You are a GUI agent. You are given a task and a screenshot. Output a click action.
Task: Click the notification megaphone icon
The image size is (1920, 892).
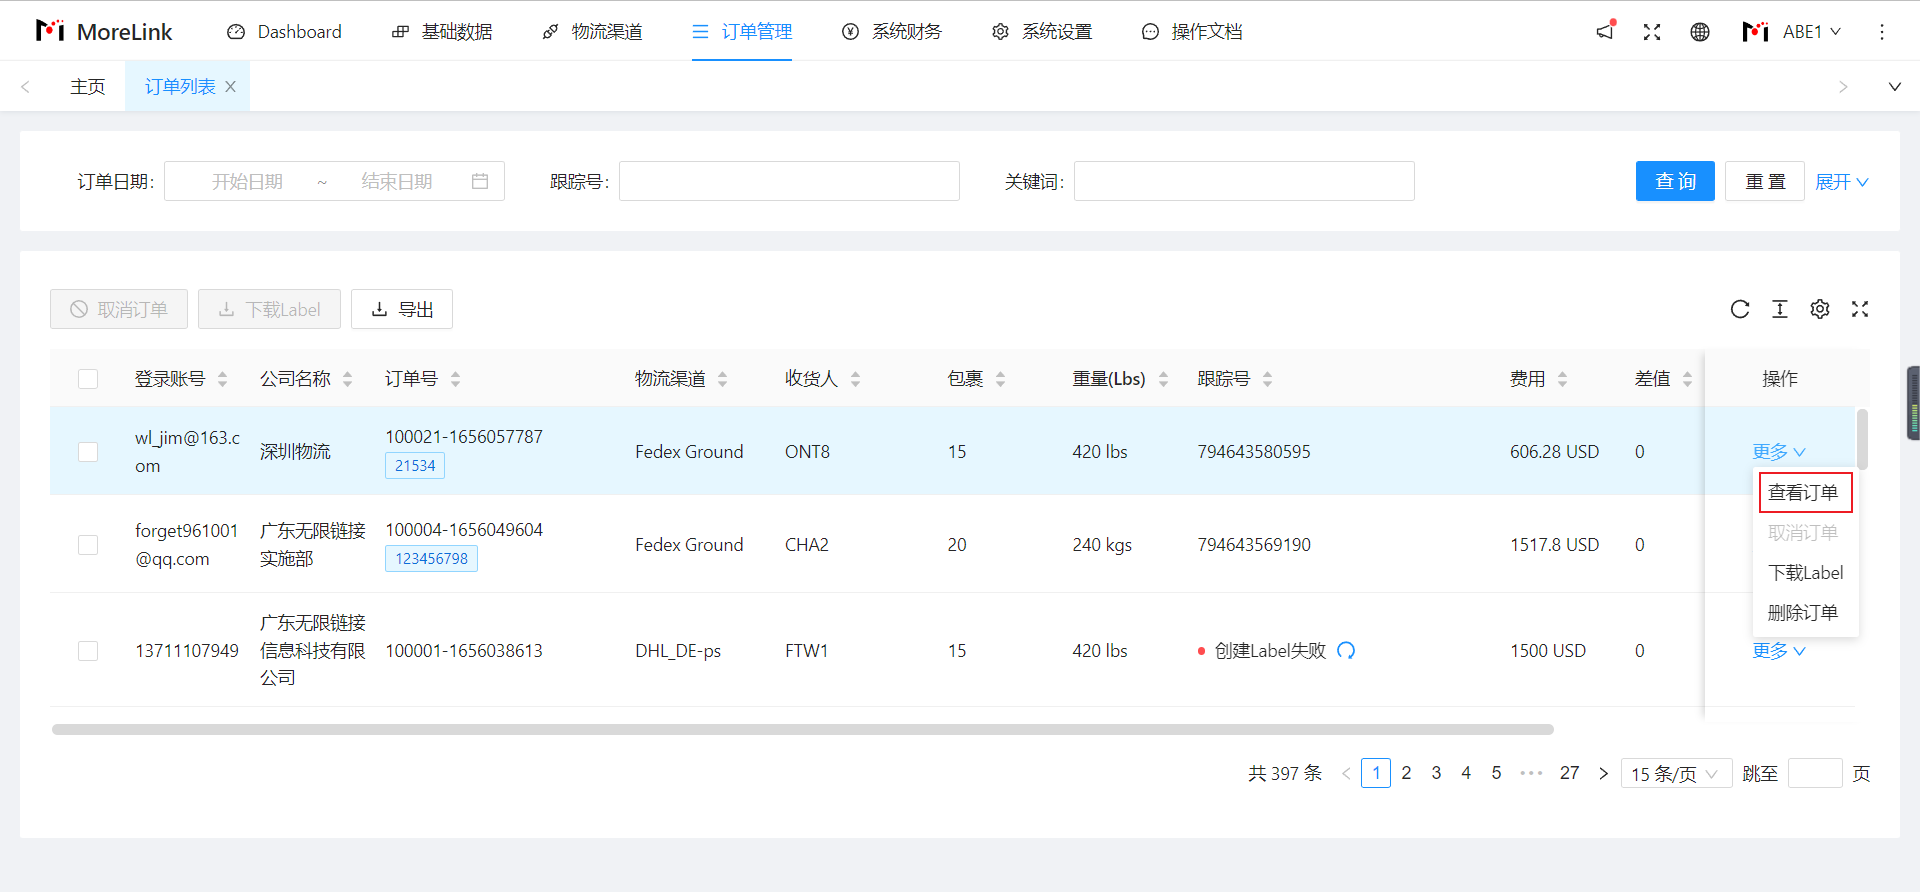1605,31
